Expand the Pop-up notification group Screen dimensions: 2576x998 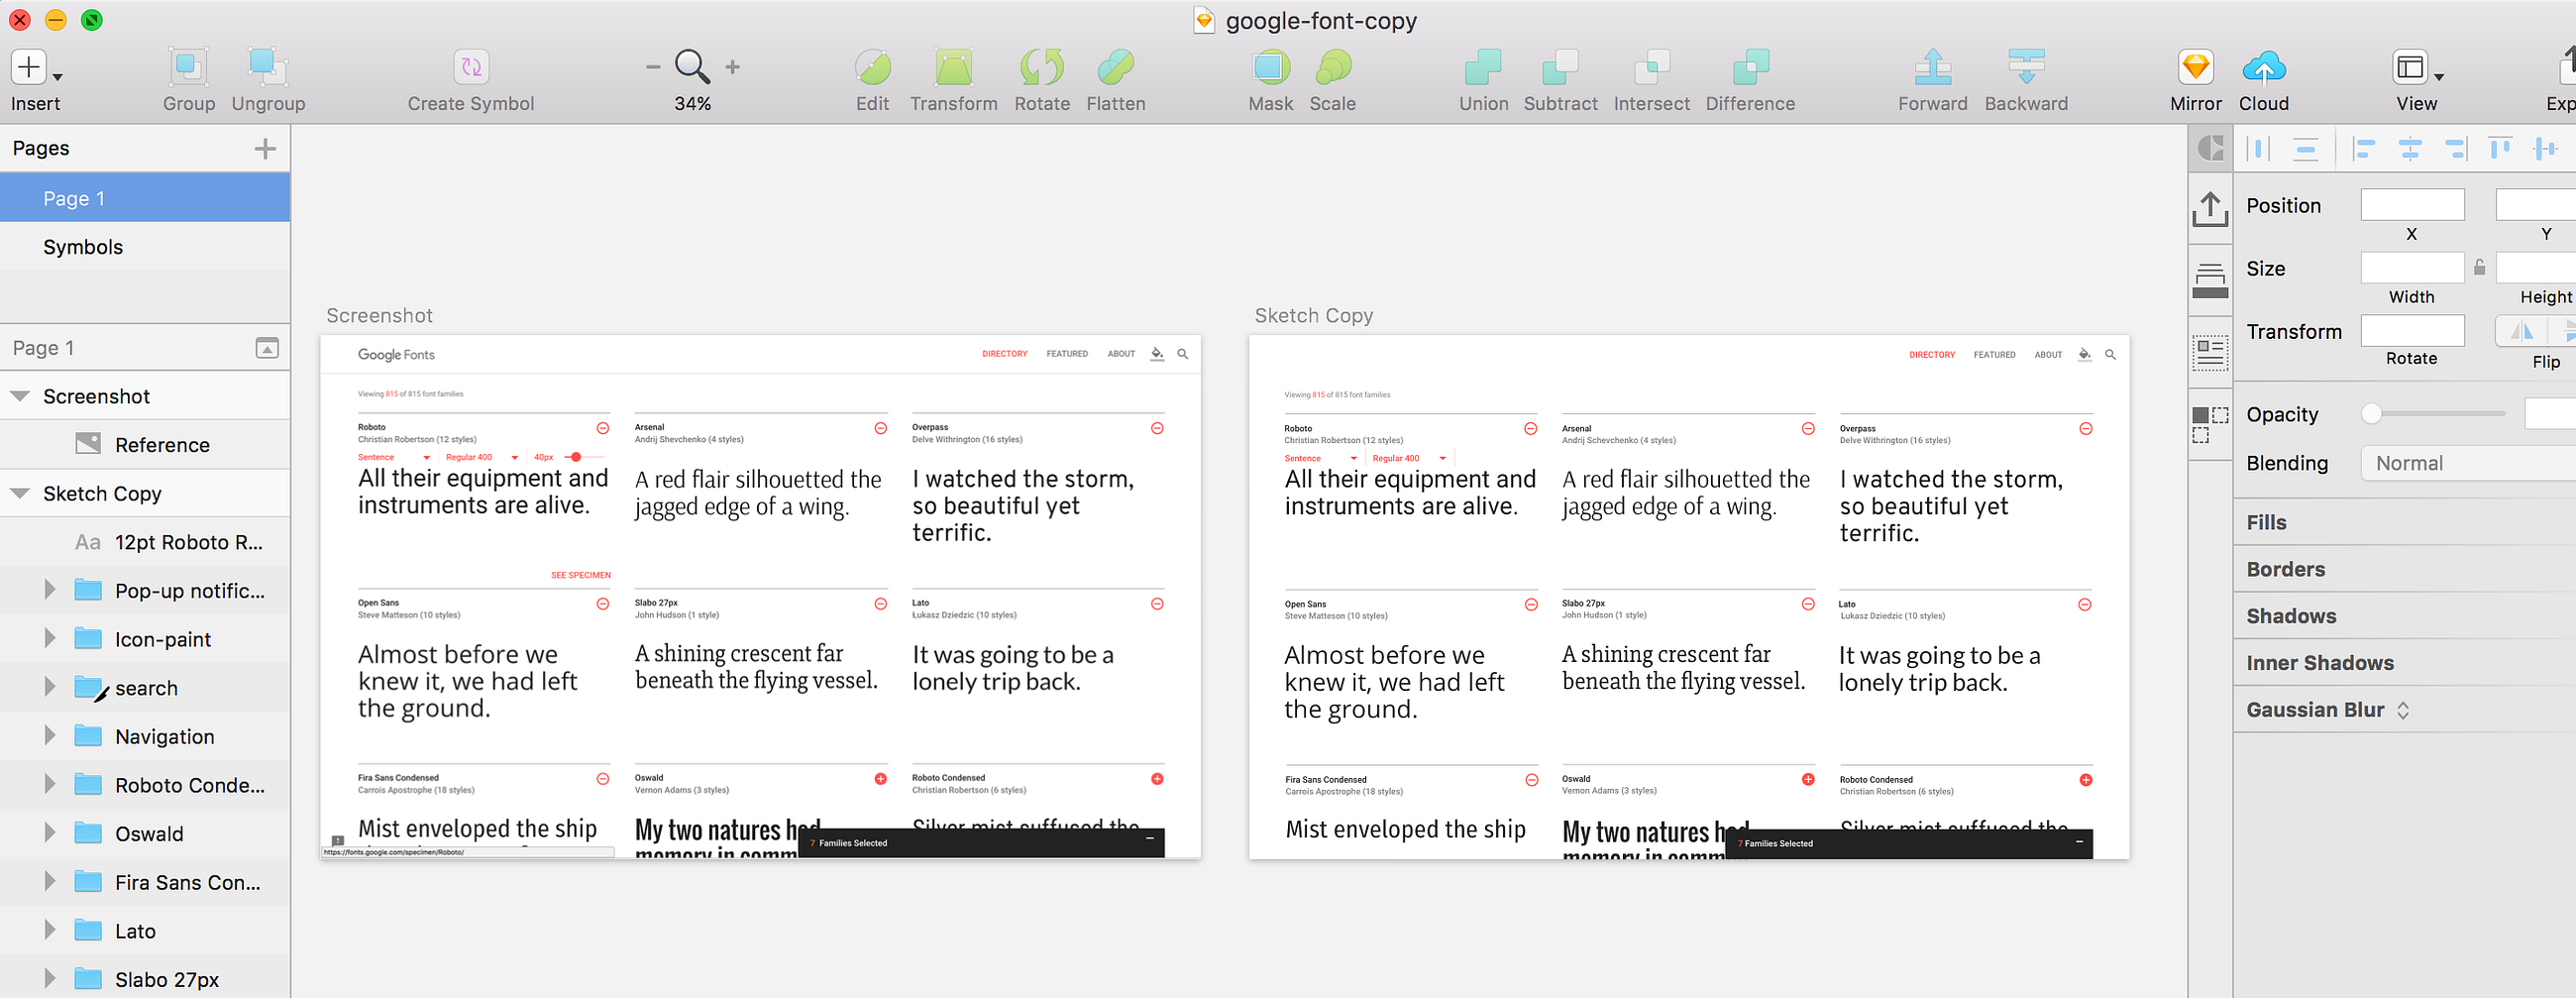point(49,590)
